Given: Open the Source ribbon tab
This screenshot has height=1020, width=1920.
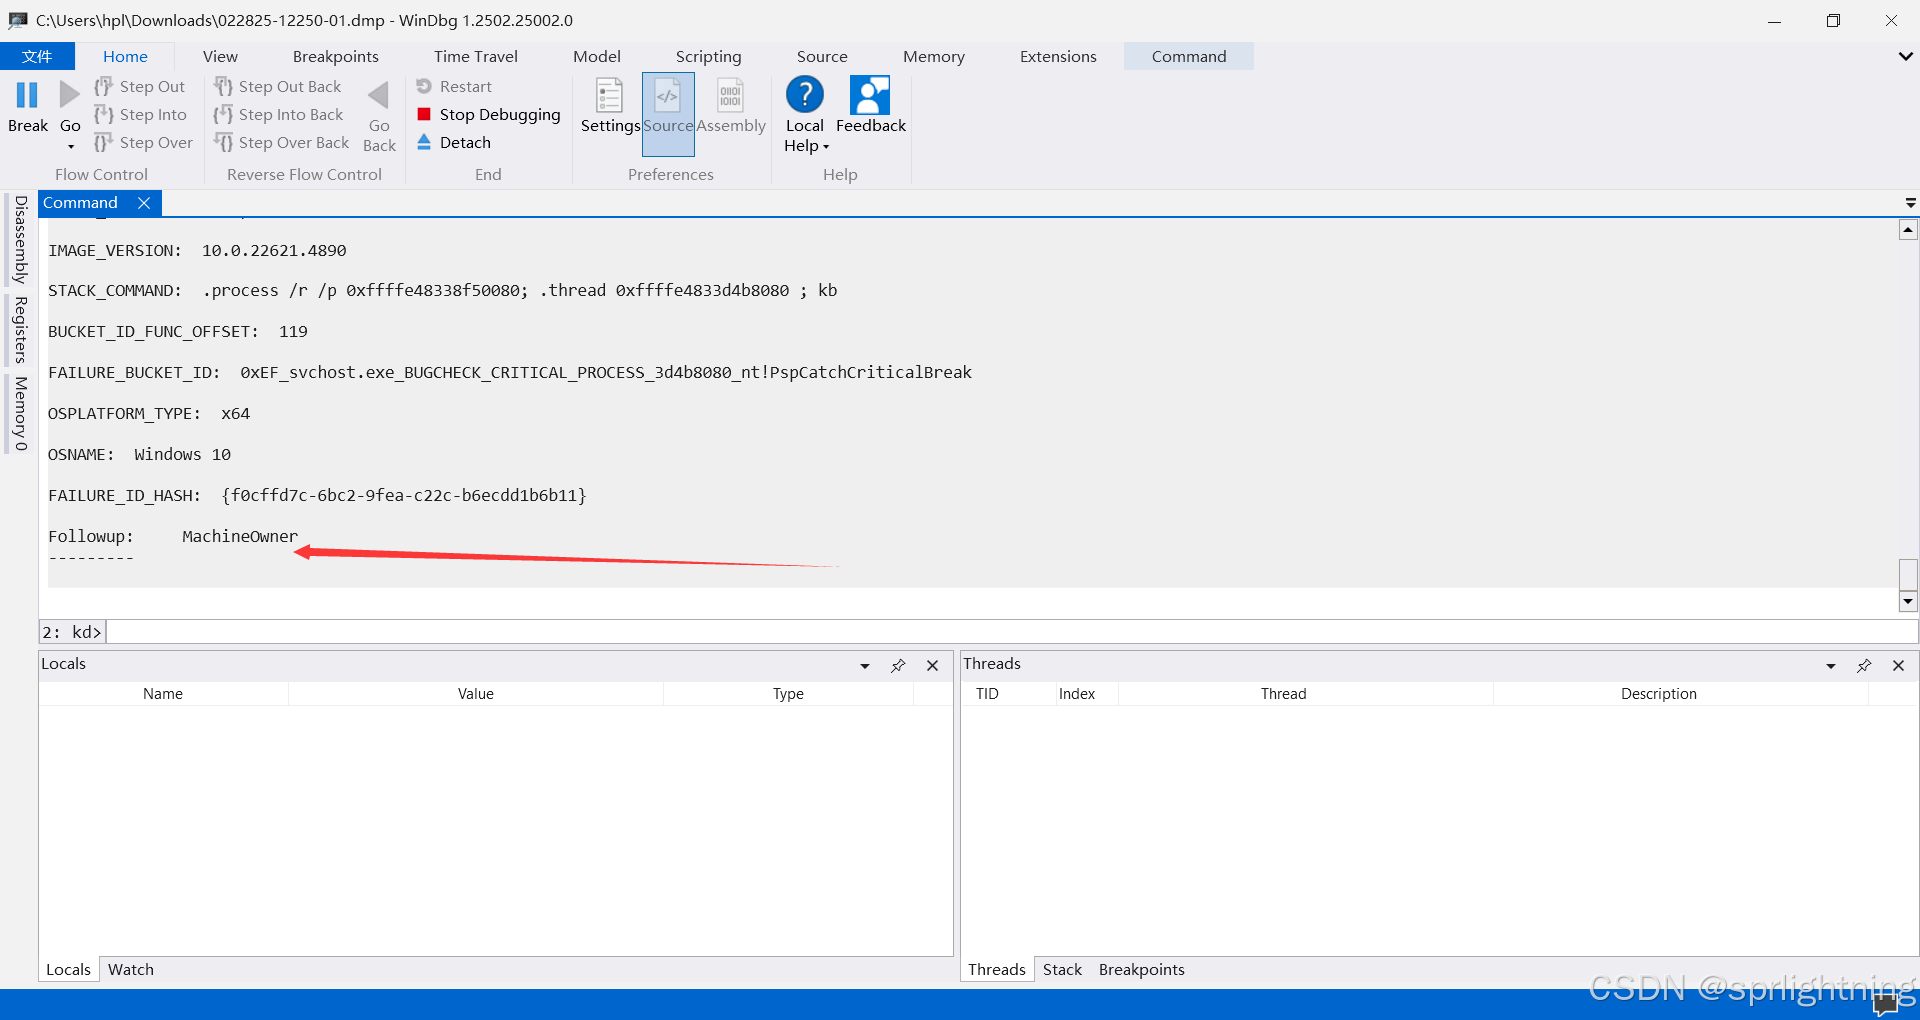Looking at the screenshot, I should [x=822, y=57].
